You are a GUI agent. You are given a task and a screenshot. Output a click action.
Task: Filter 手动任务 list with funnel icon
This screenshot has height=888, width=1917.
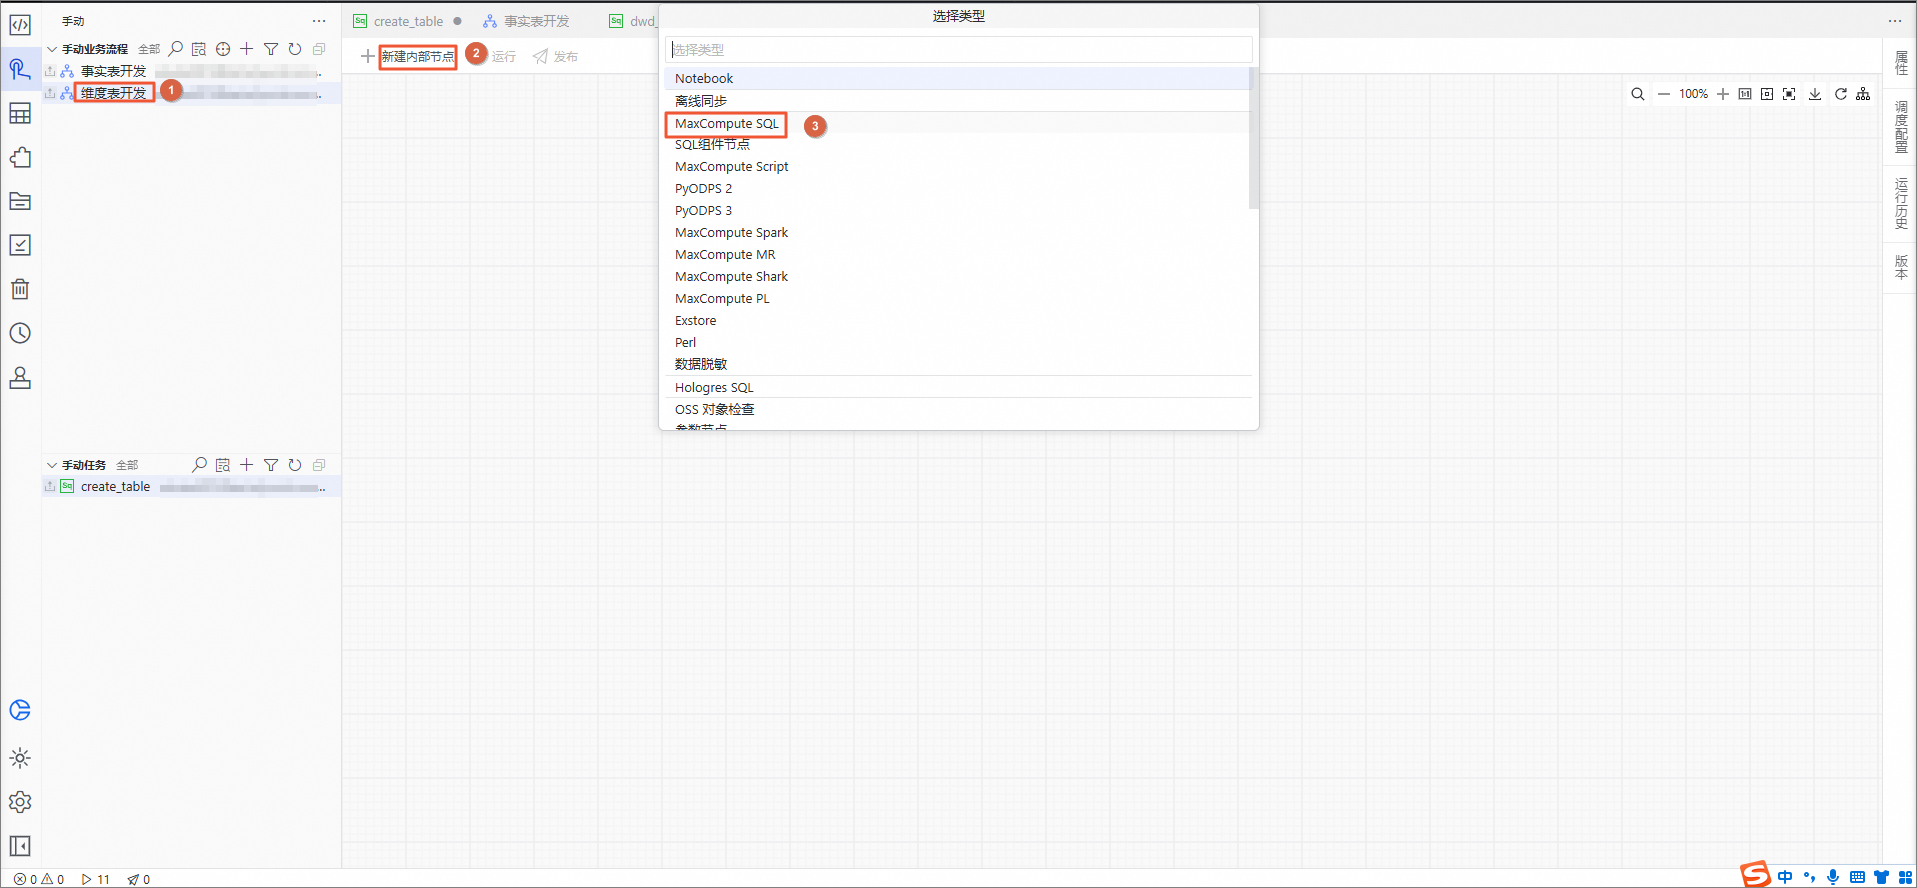coord(271,464)
